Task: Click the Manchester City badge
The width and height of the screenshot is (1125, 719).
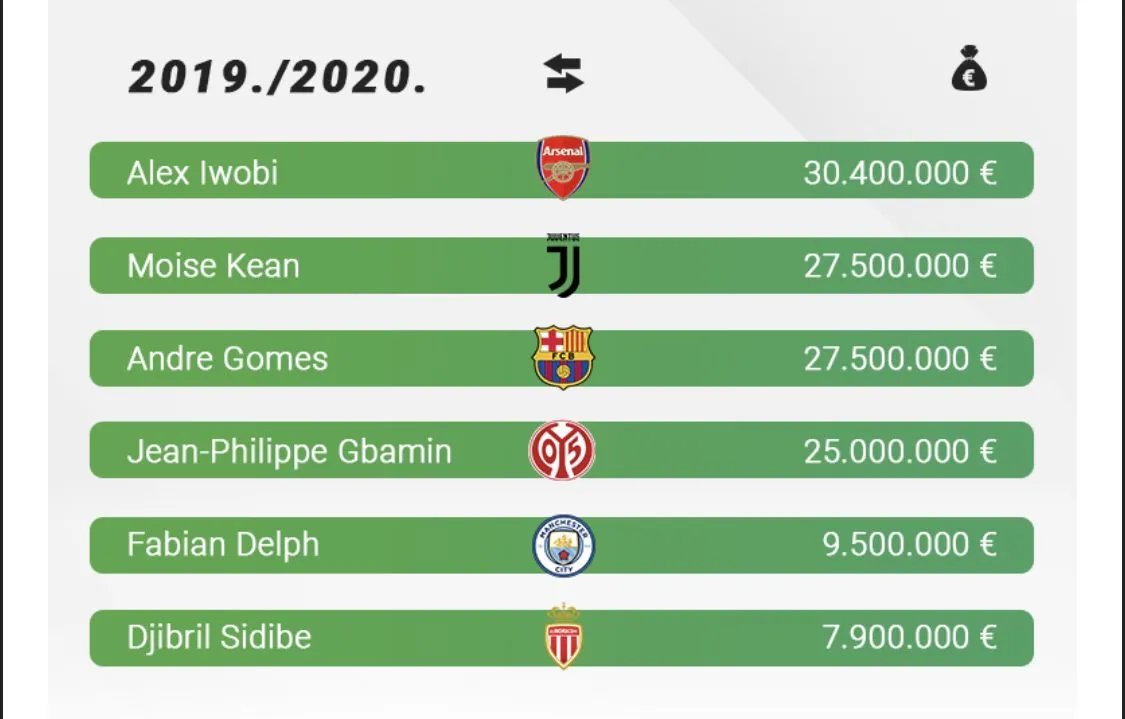Action: pyautogui.click(x=563, y=545)
